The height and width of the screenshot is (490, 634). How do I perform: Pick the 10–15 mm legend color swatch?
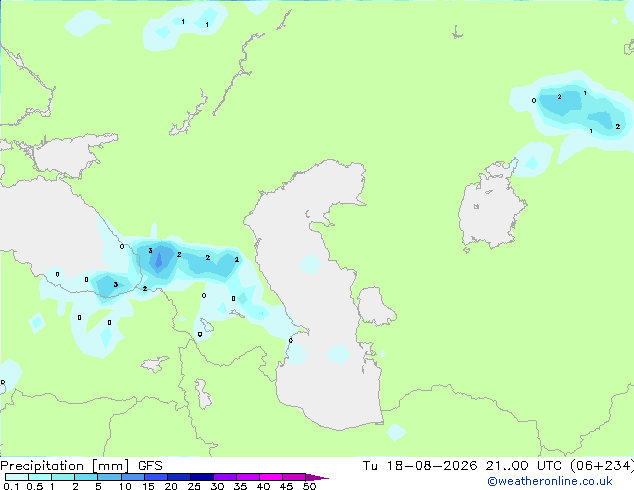[132, 477]
